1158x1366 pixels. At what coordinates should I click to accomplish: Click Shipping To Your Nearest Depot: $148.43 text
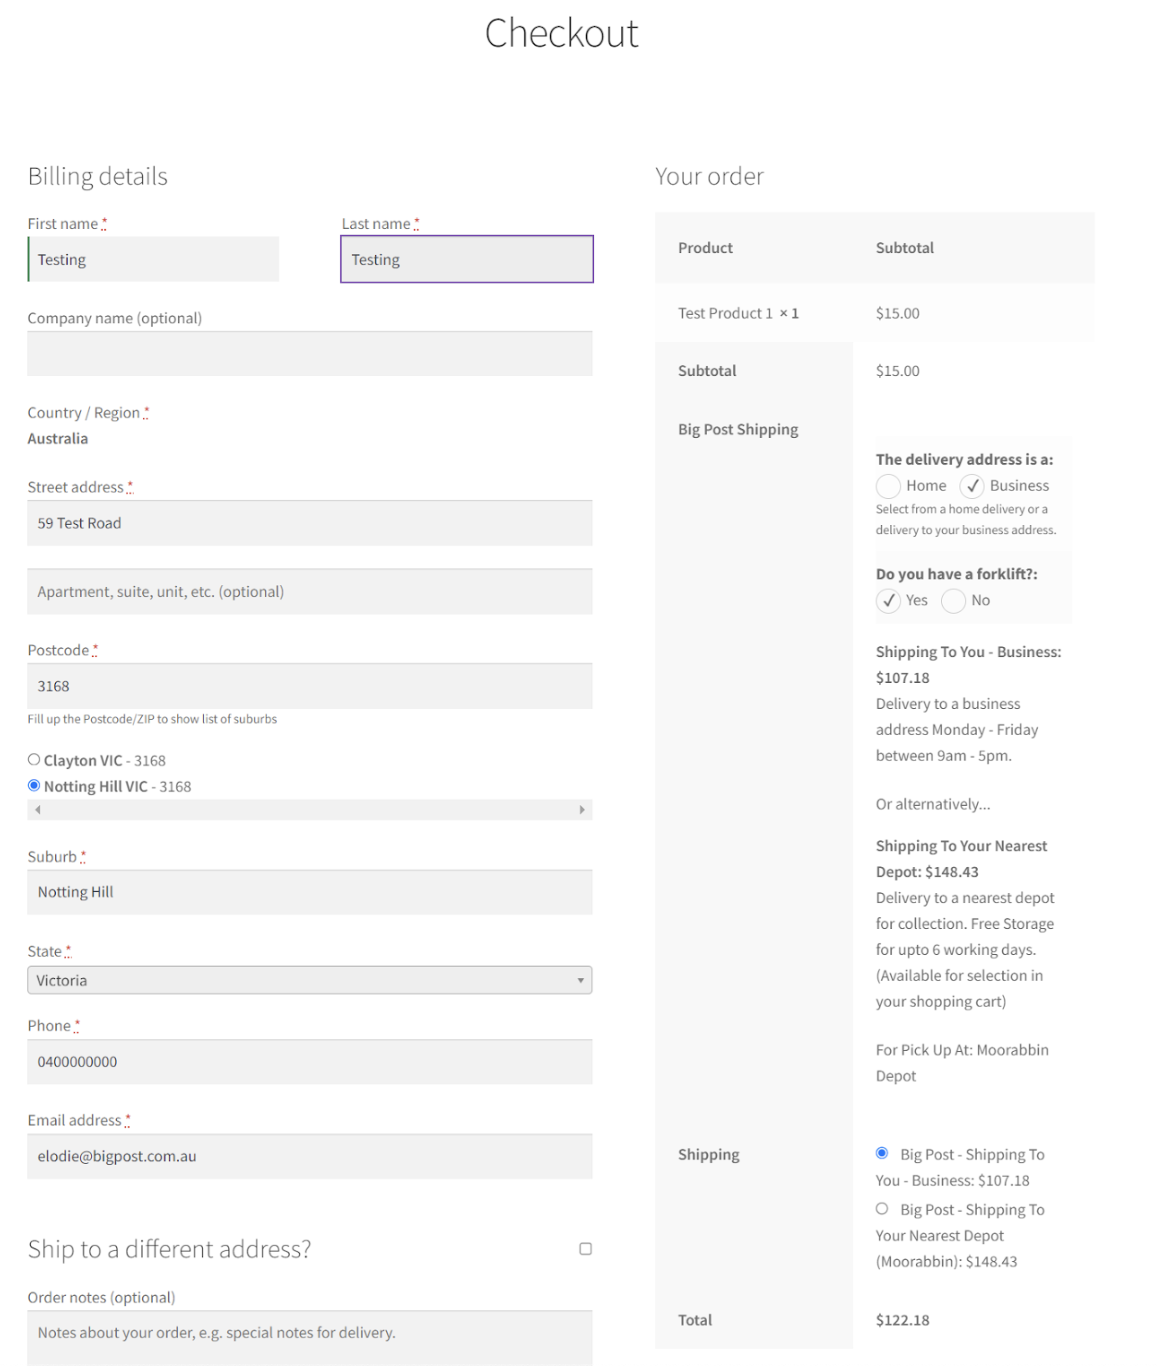pyautogui.click(x=961, y=859)
